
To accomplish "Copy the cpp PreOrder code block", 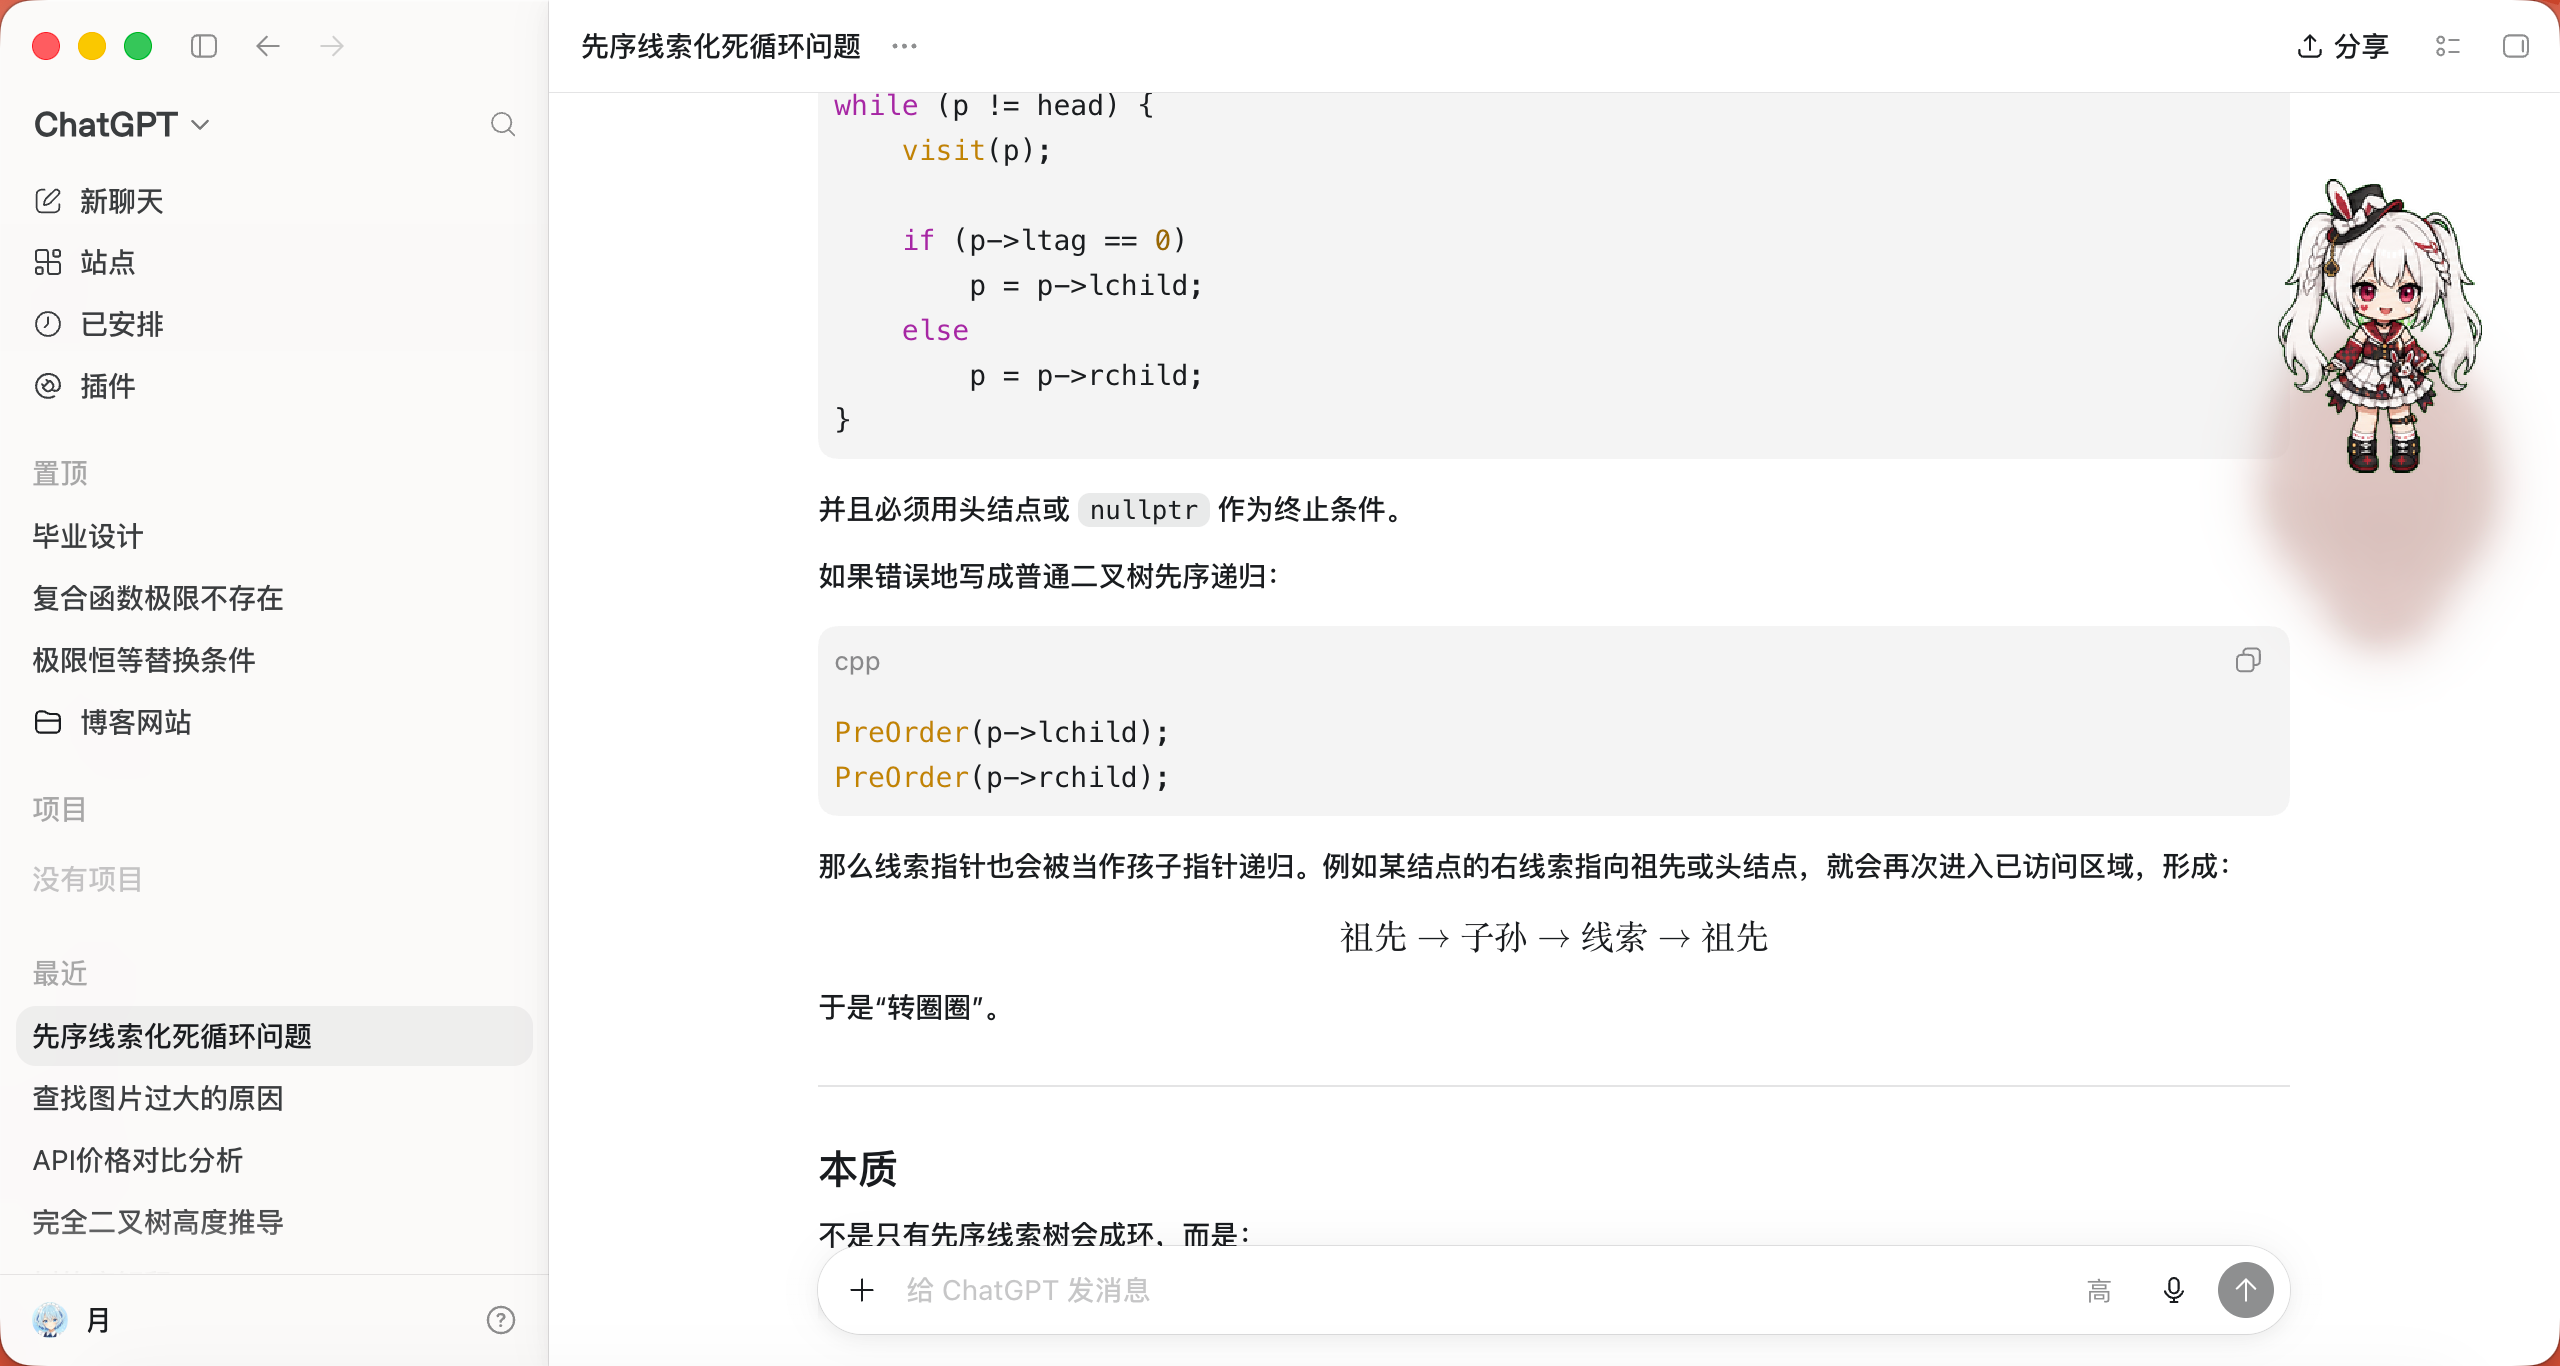I will pos(2248,661).
